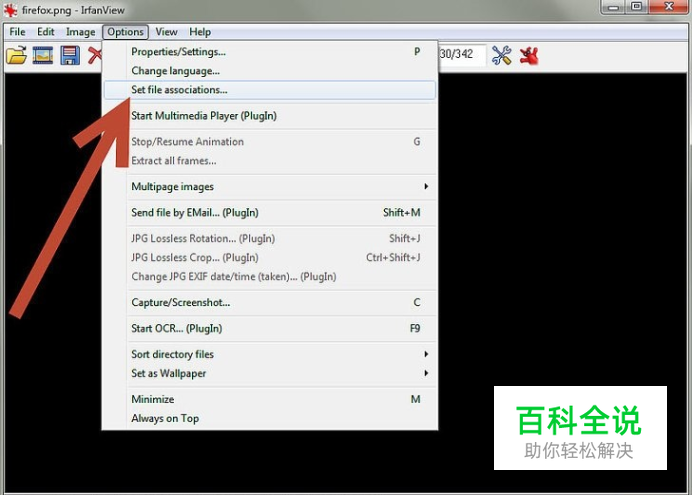Expand the Sort directory files submenu
This screenshot has height=495, width=692.
270,354
